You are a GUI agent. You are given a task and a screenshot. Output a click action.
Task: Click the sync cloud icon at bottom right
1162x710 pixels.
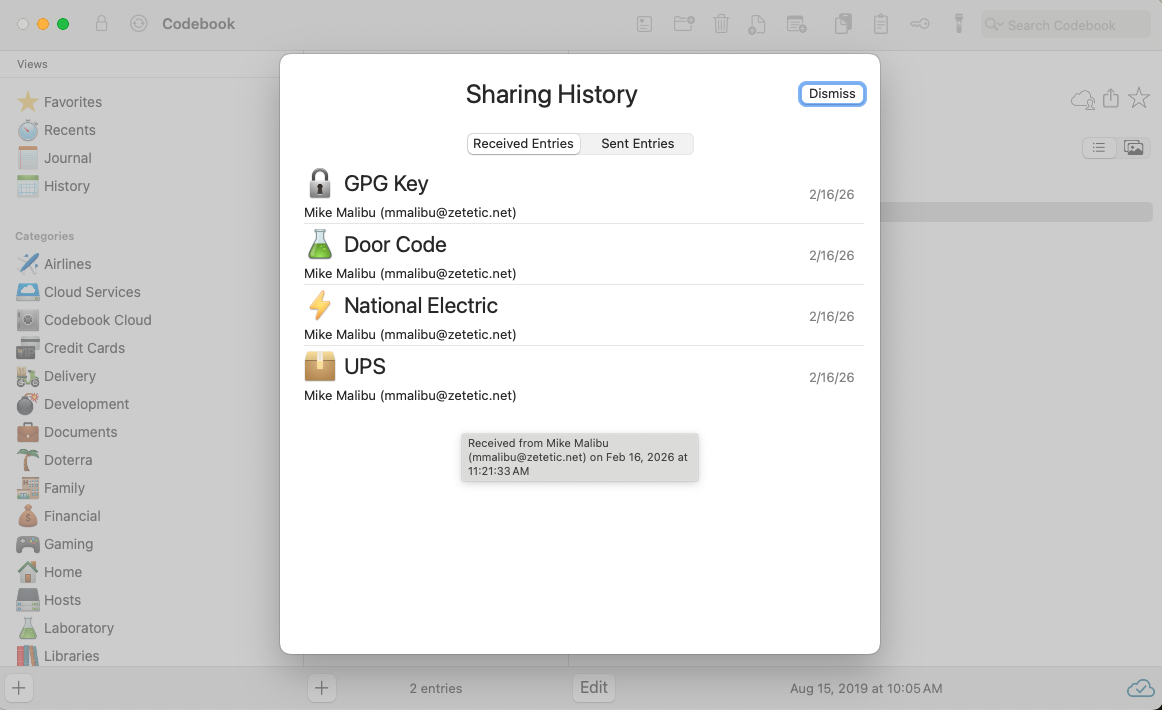click(x=1139, y=688)
